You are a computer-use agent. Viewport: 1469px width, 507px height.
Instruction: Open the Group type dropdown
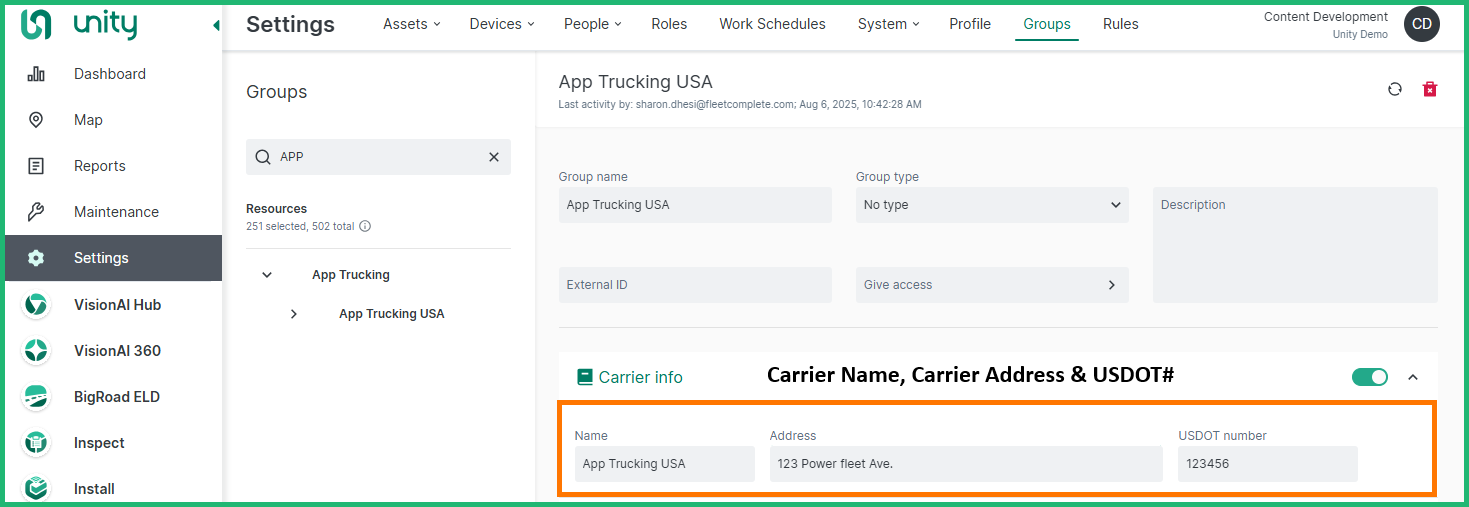[x=992, y=205]
